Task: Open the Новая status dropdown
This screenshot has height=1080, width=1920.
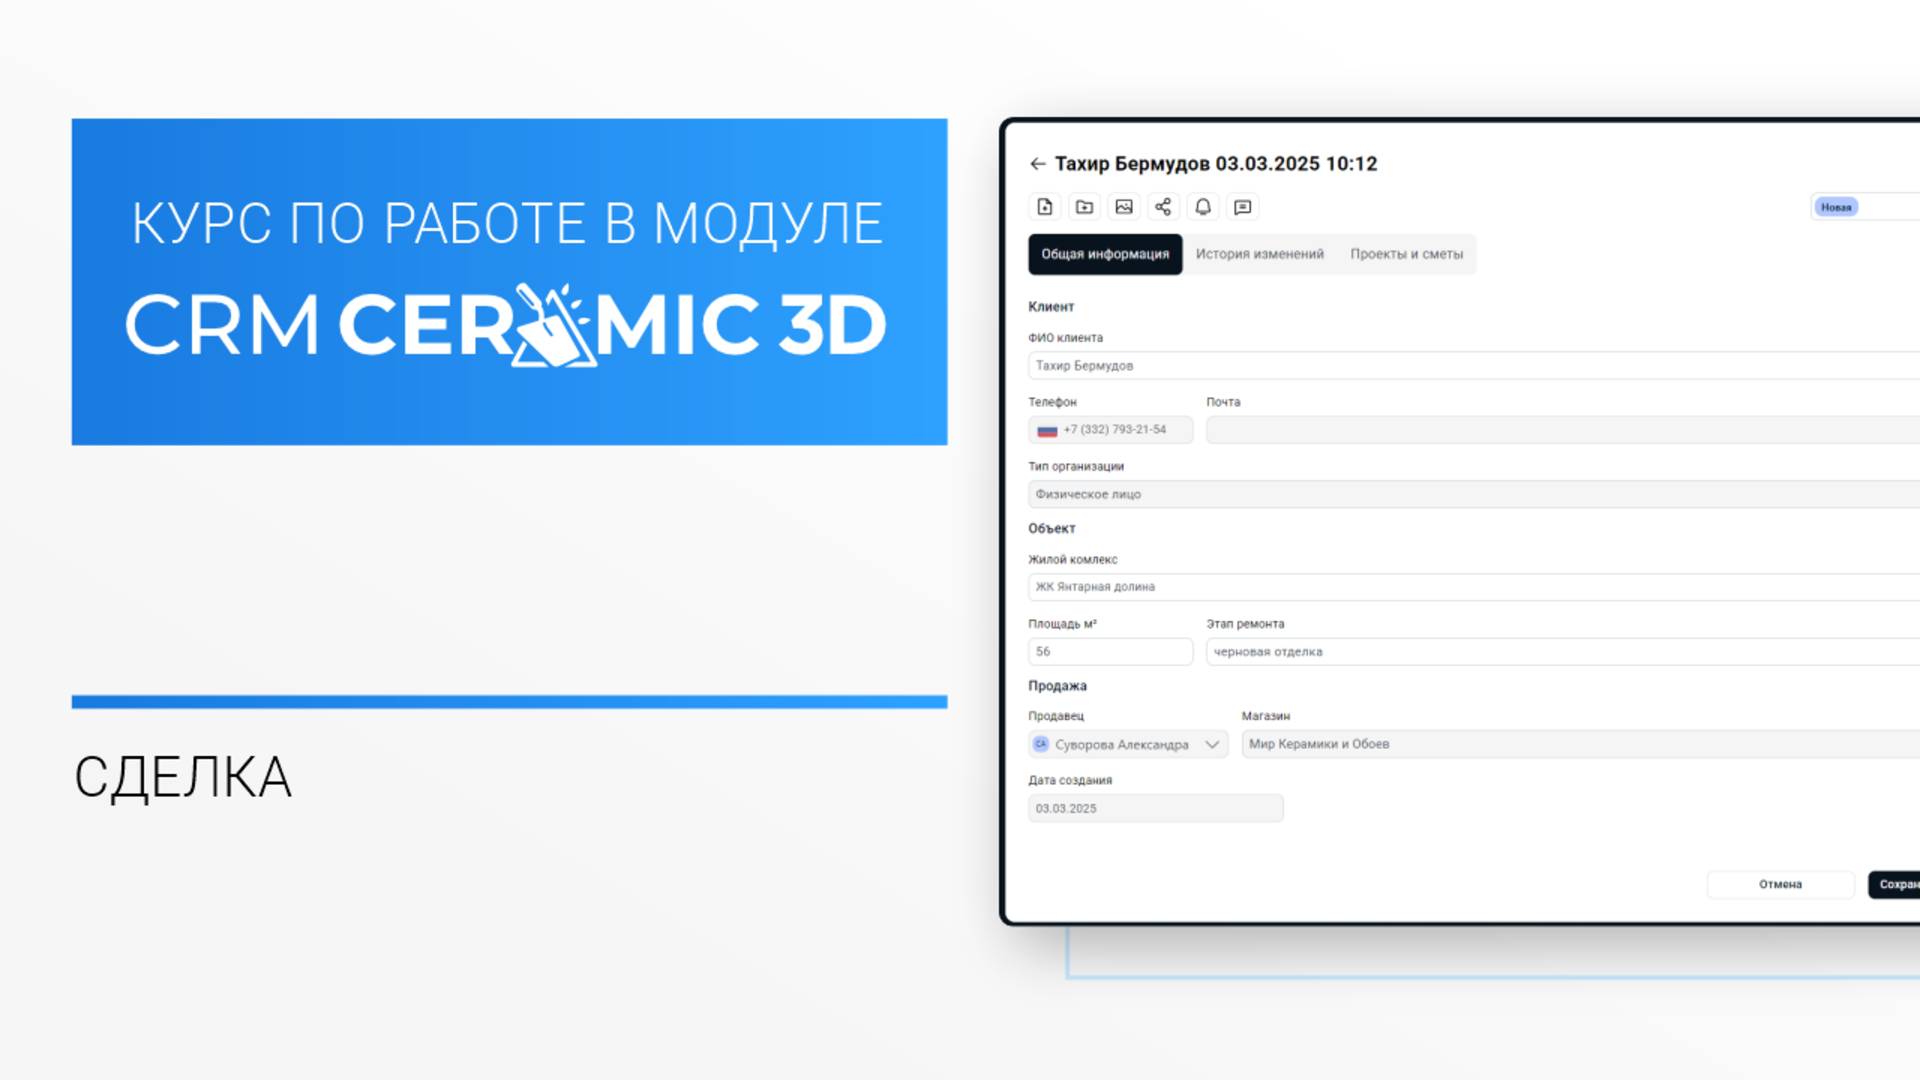Action: [1864, 207]
